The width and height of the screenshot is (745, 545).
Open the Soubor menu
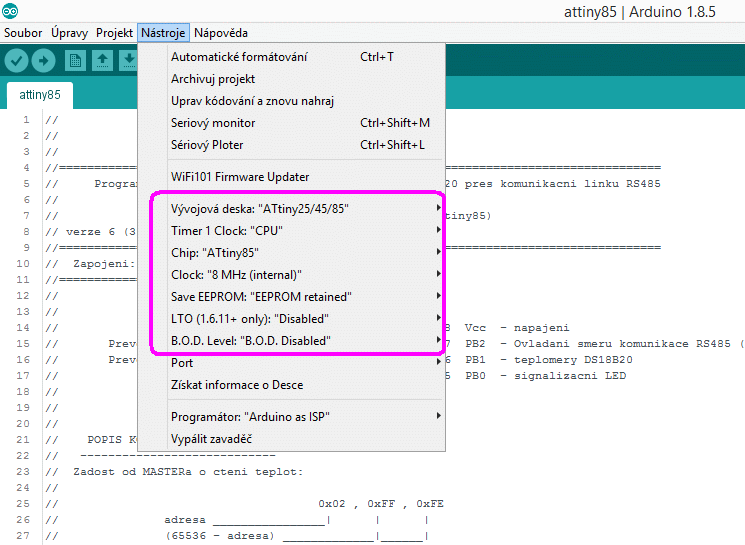[x=23, y=33]
